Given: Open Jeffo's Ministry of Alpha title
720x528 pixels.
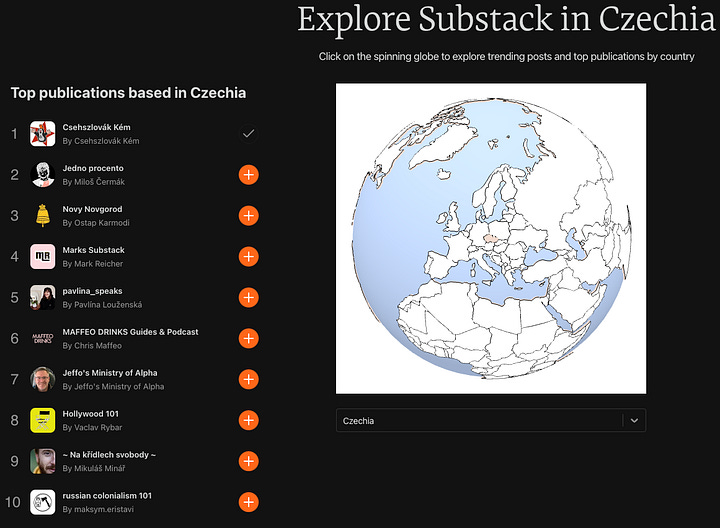Looking at the screenshot, I should pos(110,372).
